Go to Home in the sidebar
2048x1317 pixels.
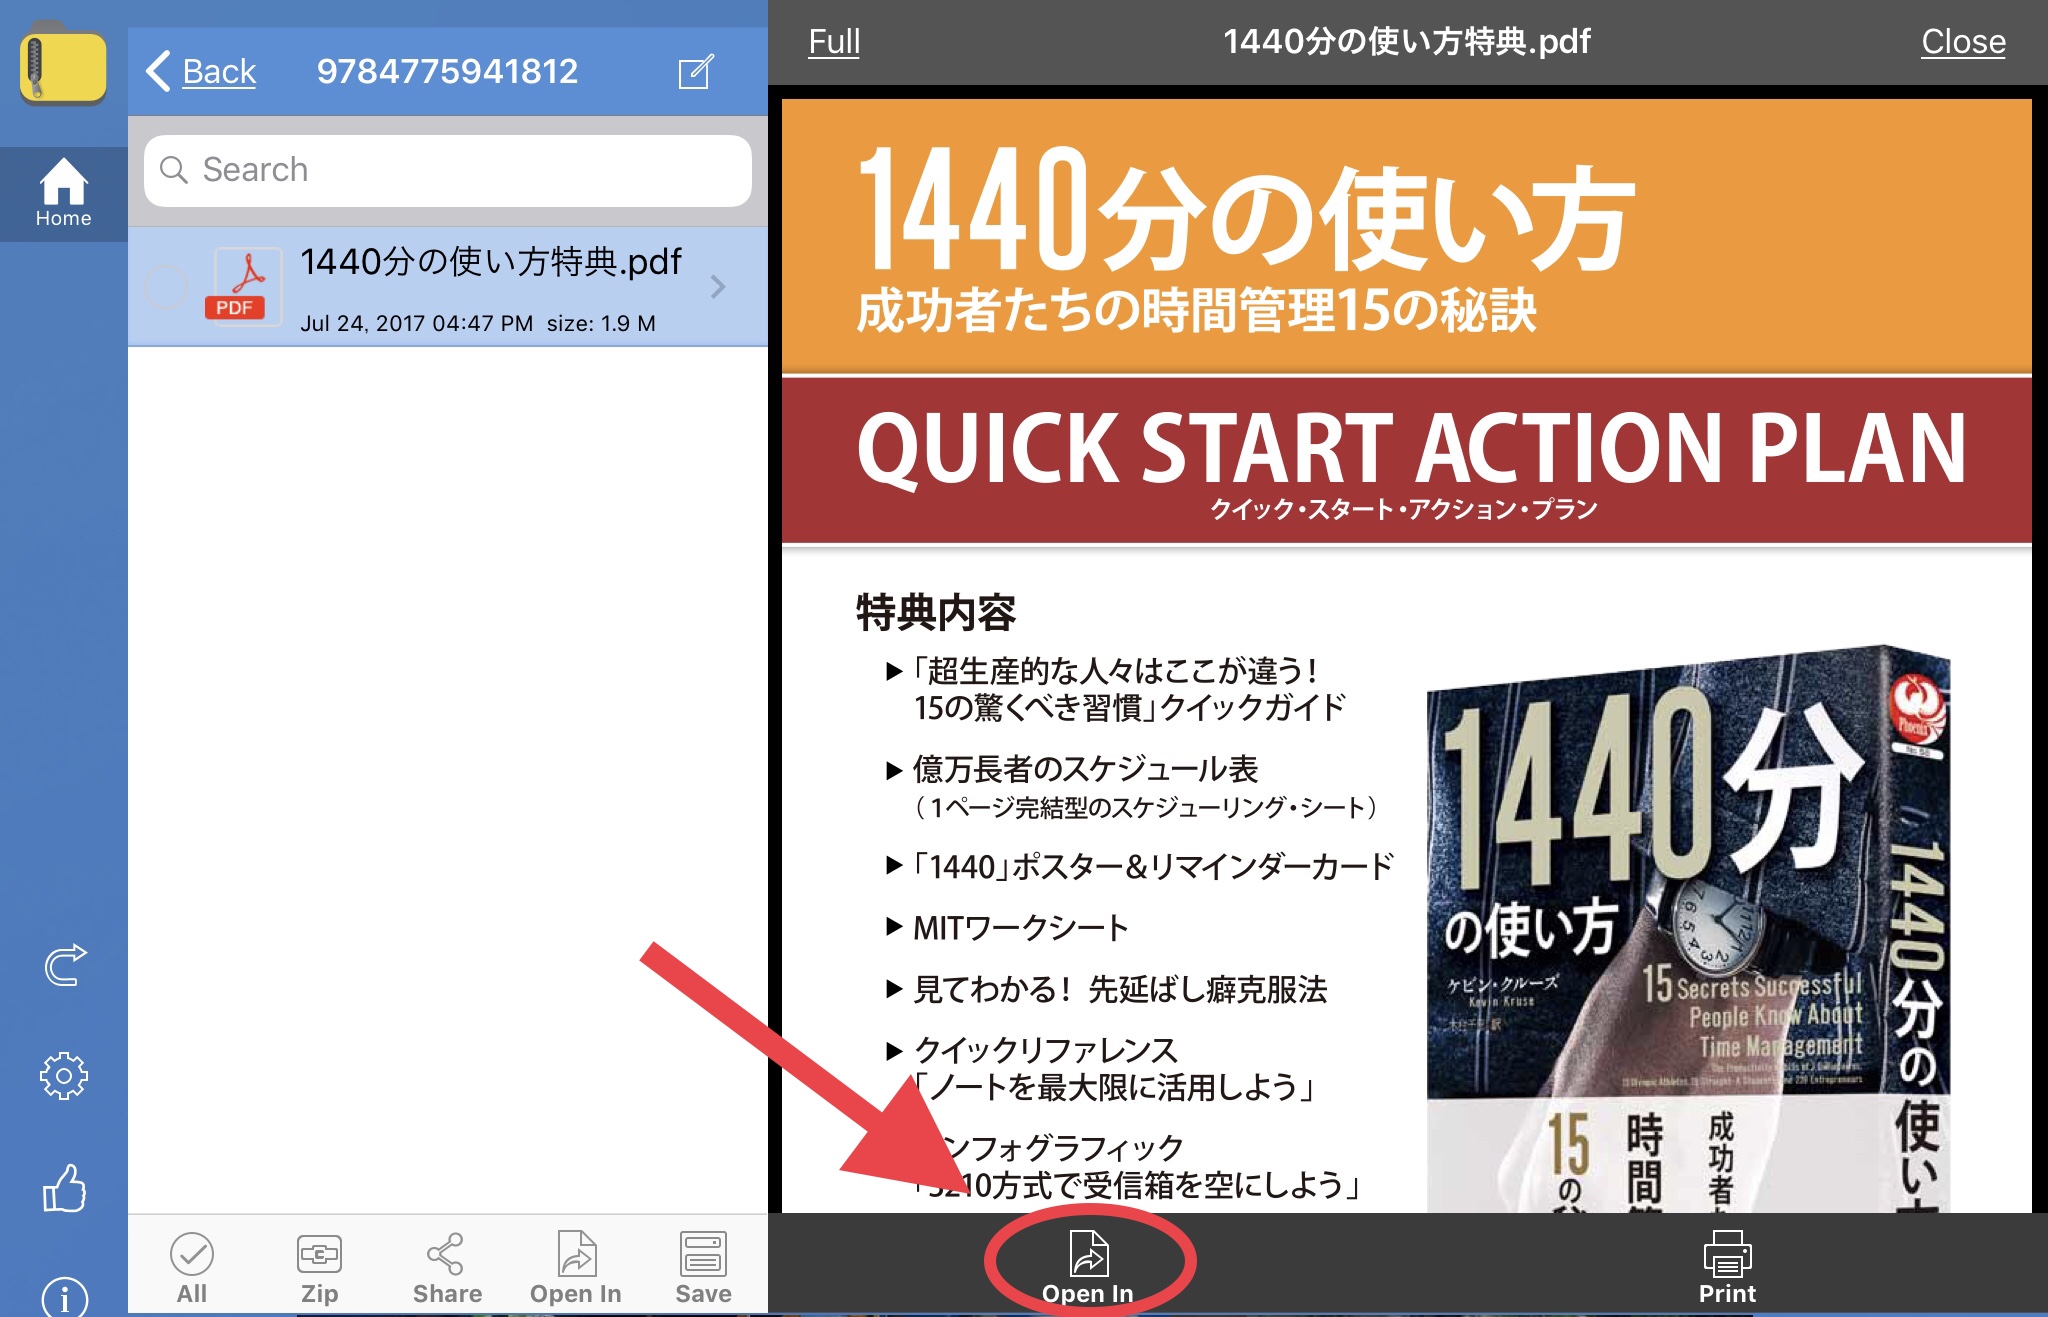63,193
